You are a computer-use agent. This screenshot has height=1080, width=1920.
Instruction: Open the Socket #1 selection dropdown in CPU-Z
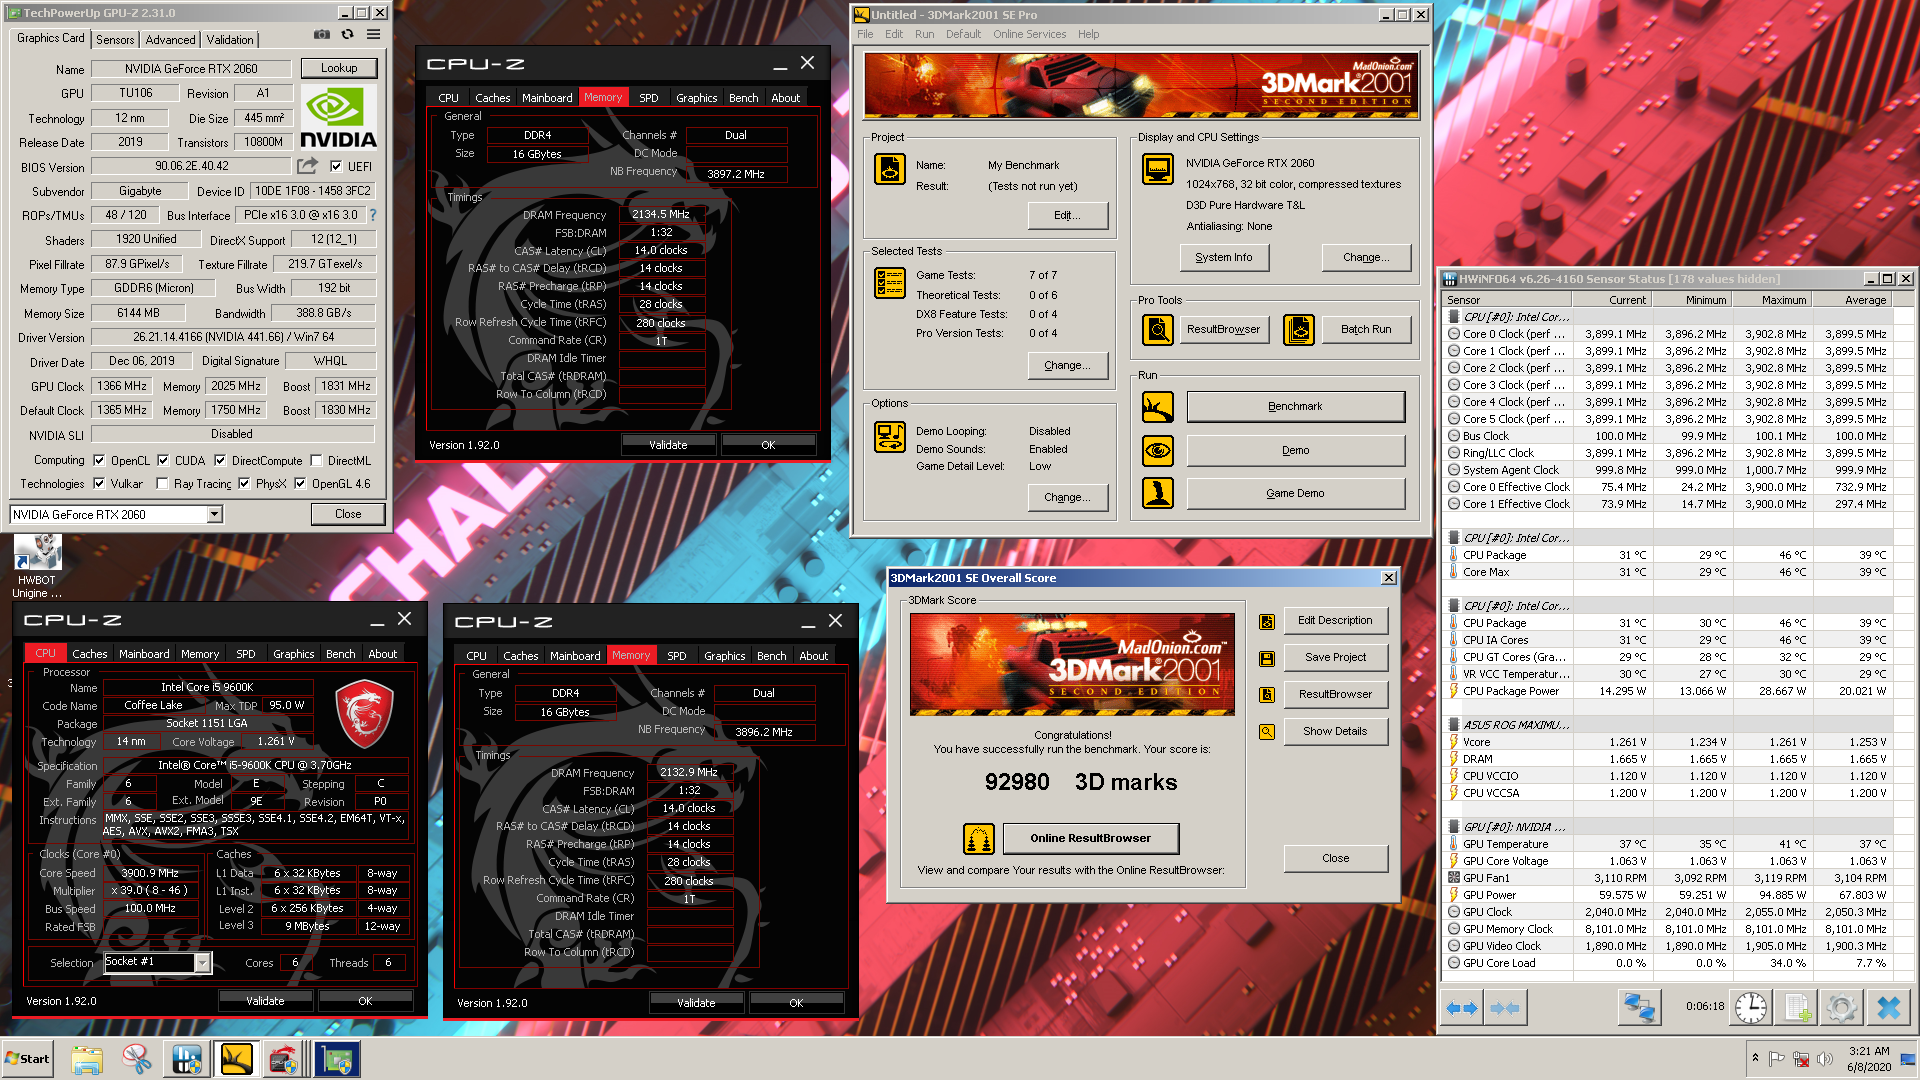pyautogui.click(x=202, y=962)
